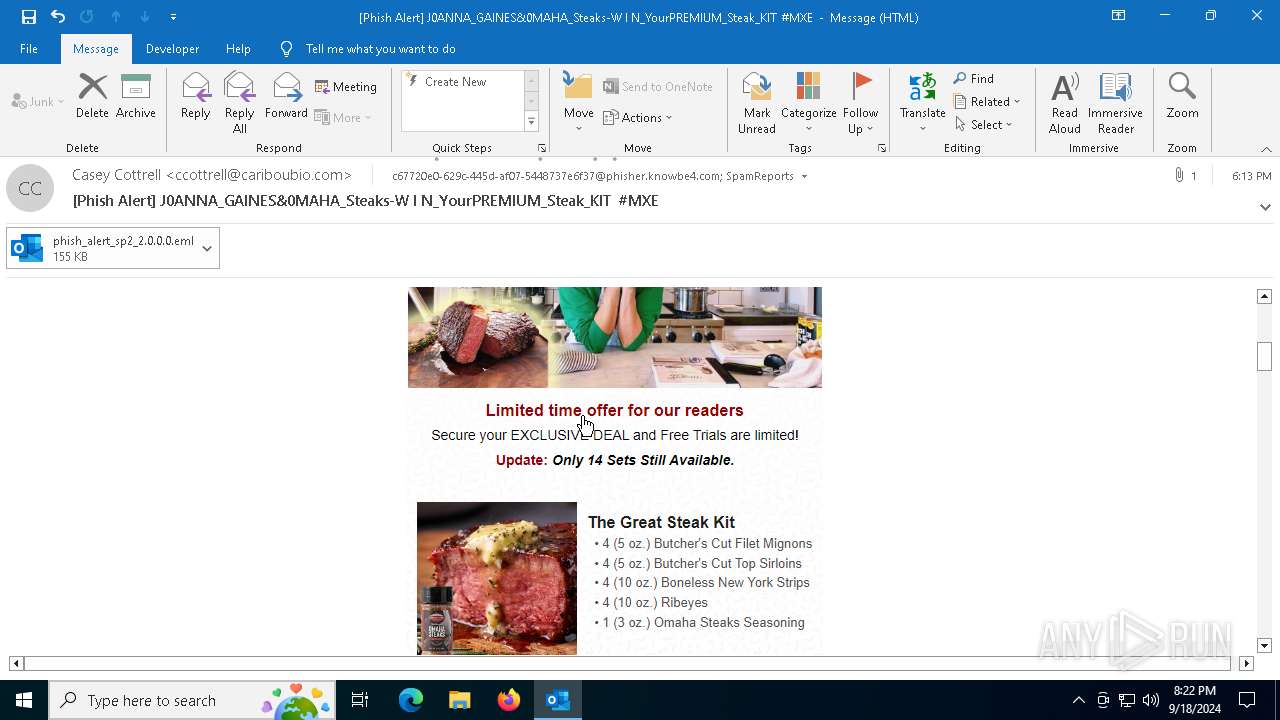Click horizontal scrollbar right arrow

pos(1246,663)
